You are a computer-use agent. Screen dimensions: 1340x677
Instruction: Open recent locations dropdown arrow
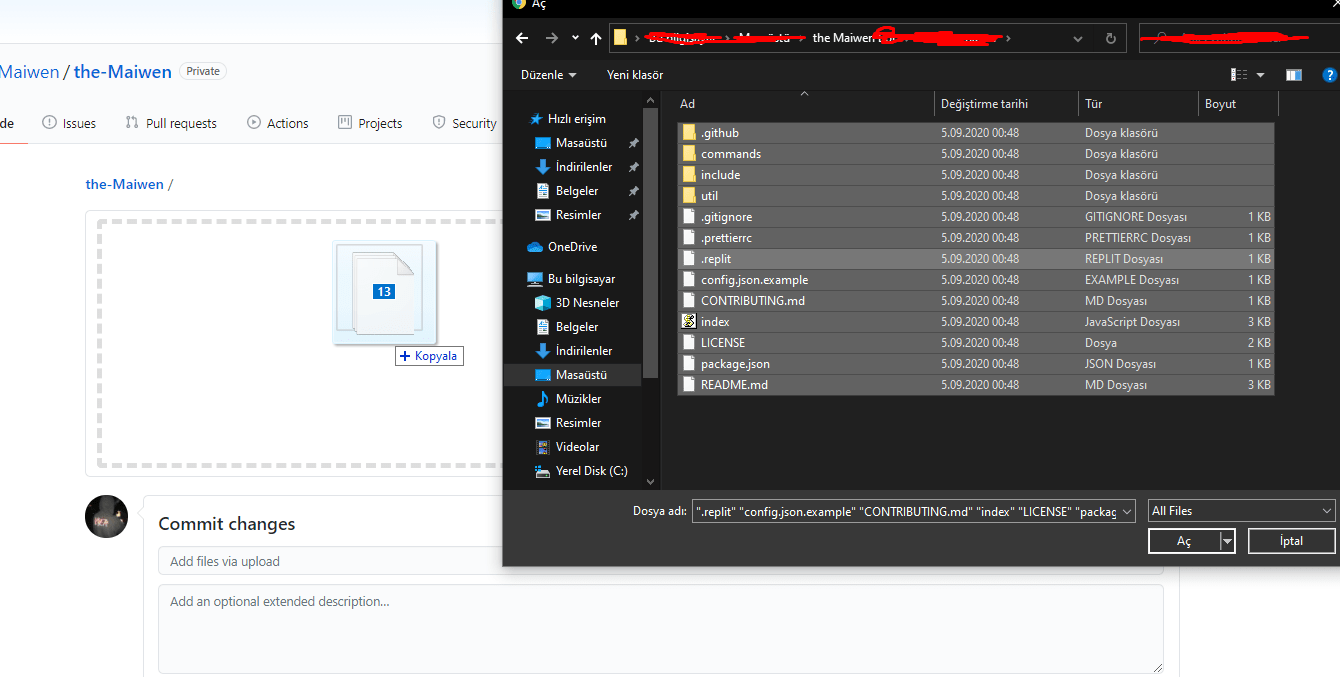tap(575, 38)
